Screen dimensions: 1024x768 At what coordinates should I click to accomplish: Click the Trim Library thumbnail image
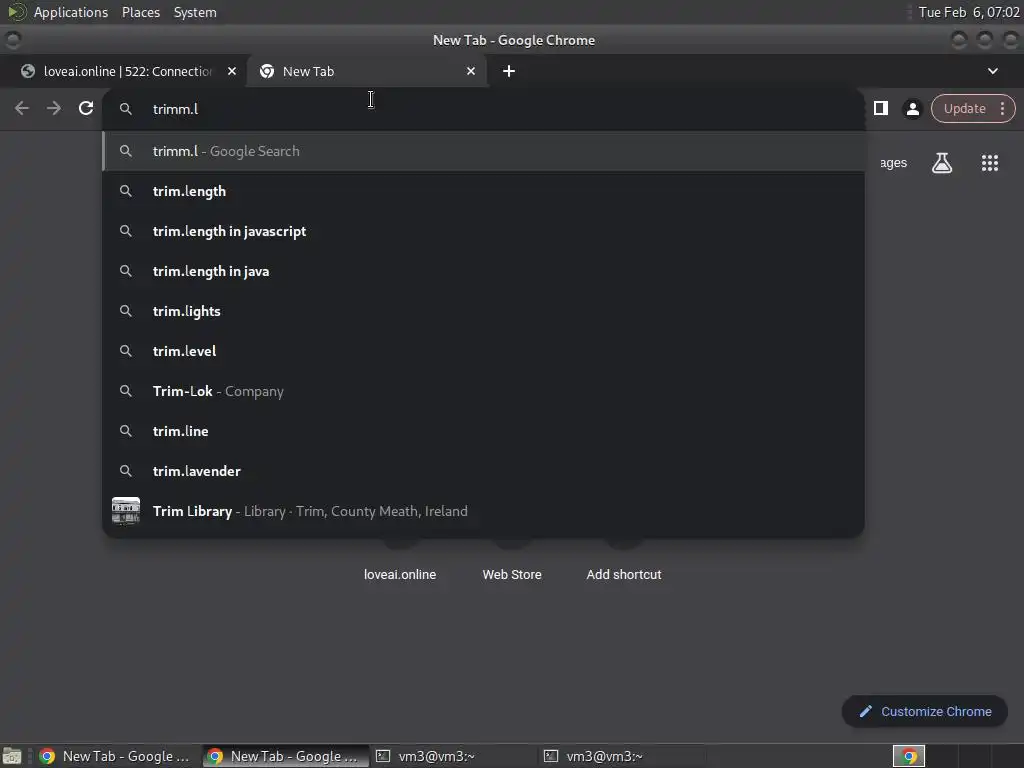click(126, 511)
